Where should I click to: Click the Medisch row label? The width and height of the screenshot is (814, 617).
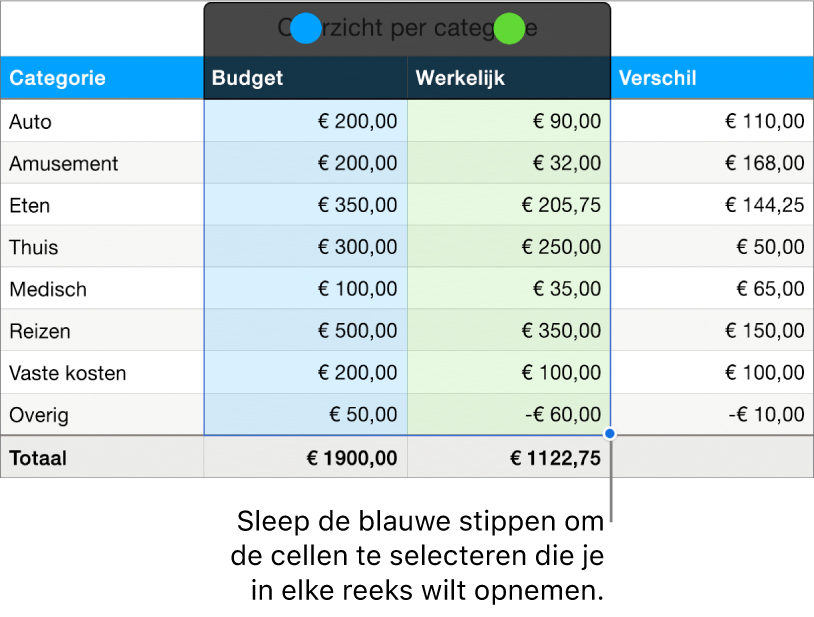point(48,290)
